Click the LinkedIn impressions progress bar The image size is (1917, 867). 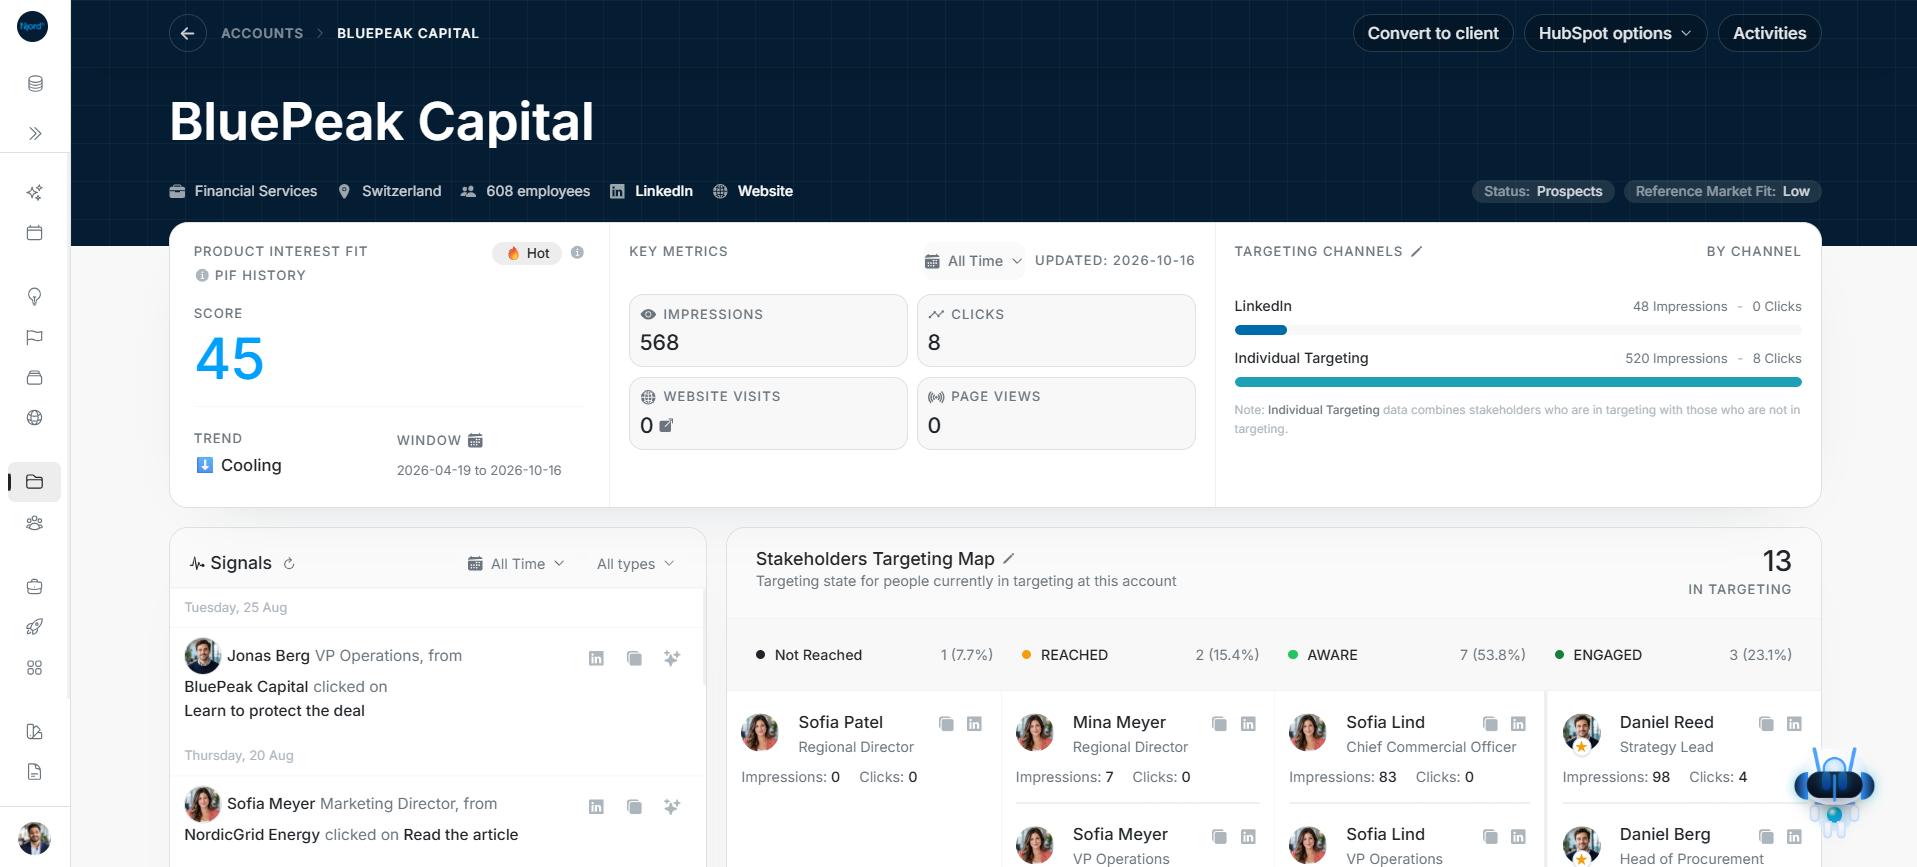(1517, 330)
